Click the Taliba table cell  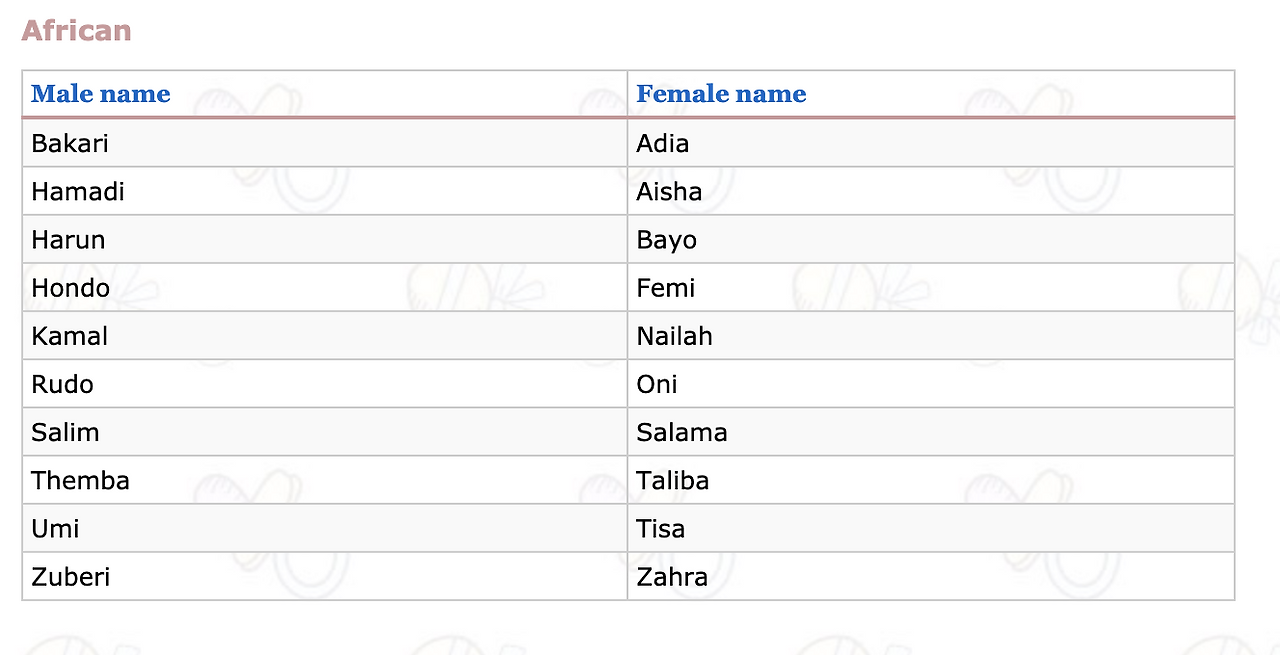click(673, 480)
